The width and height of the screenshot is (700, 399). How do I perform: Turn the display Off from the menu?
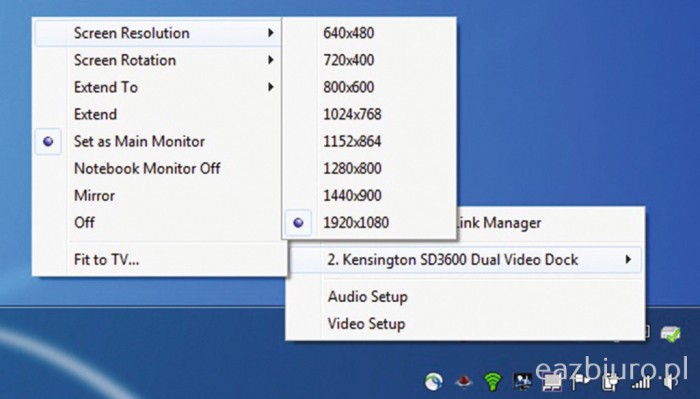[x=158, y=222]
